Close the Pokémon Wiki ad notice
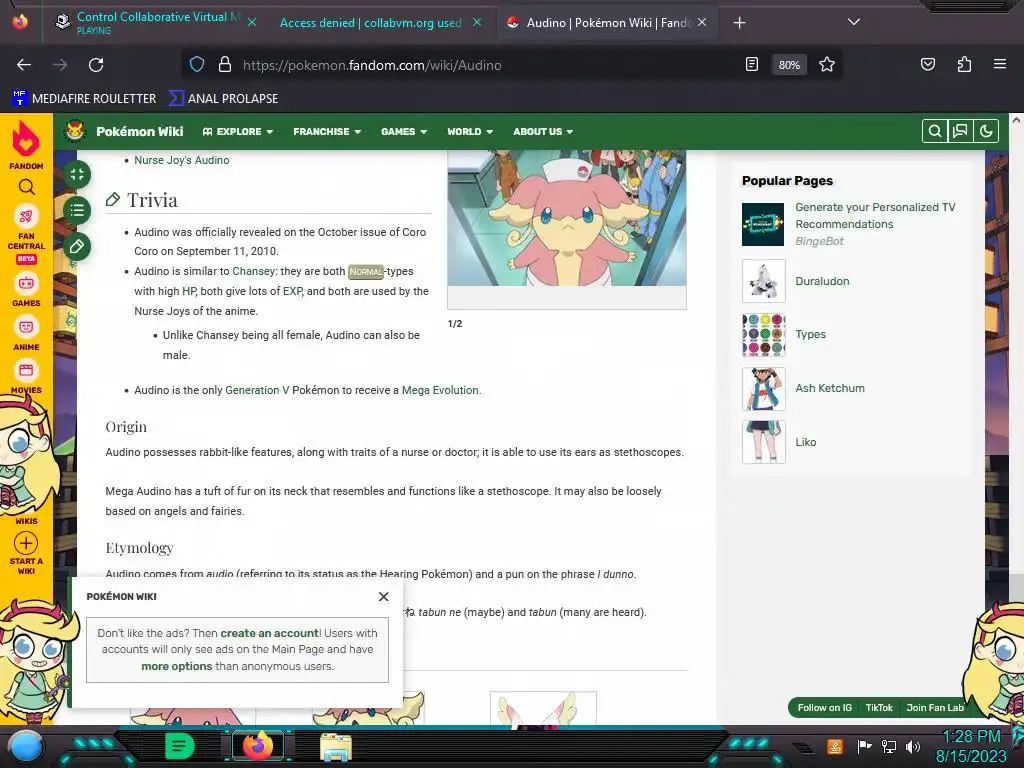 (x=383, y=596)
